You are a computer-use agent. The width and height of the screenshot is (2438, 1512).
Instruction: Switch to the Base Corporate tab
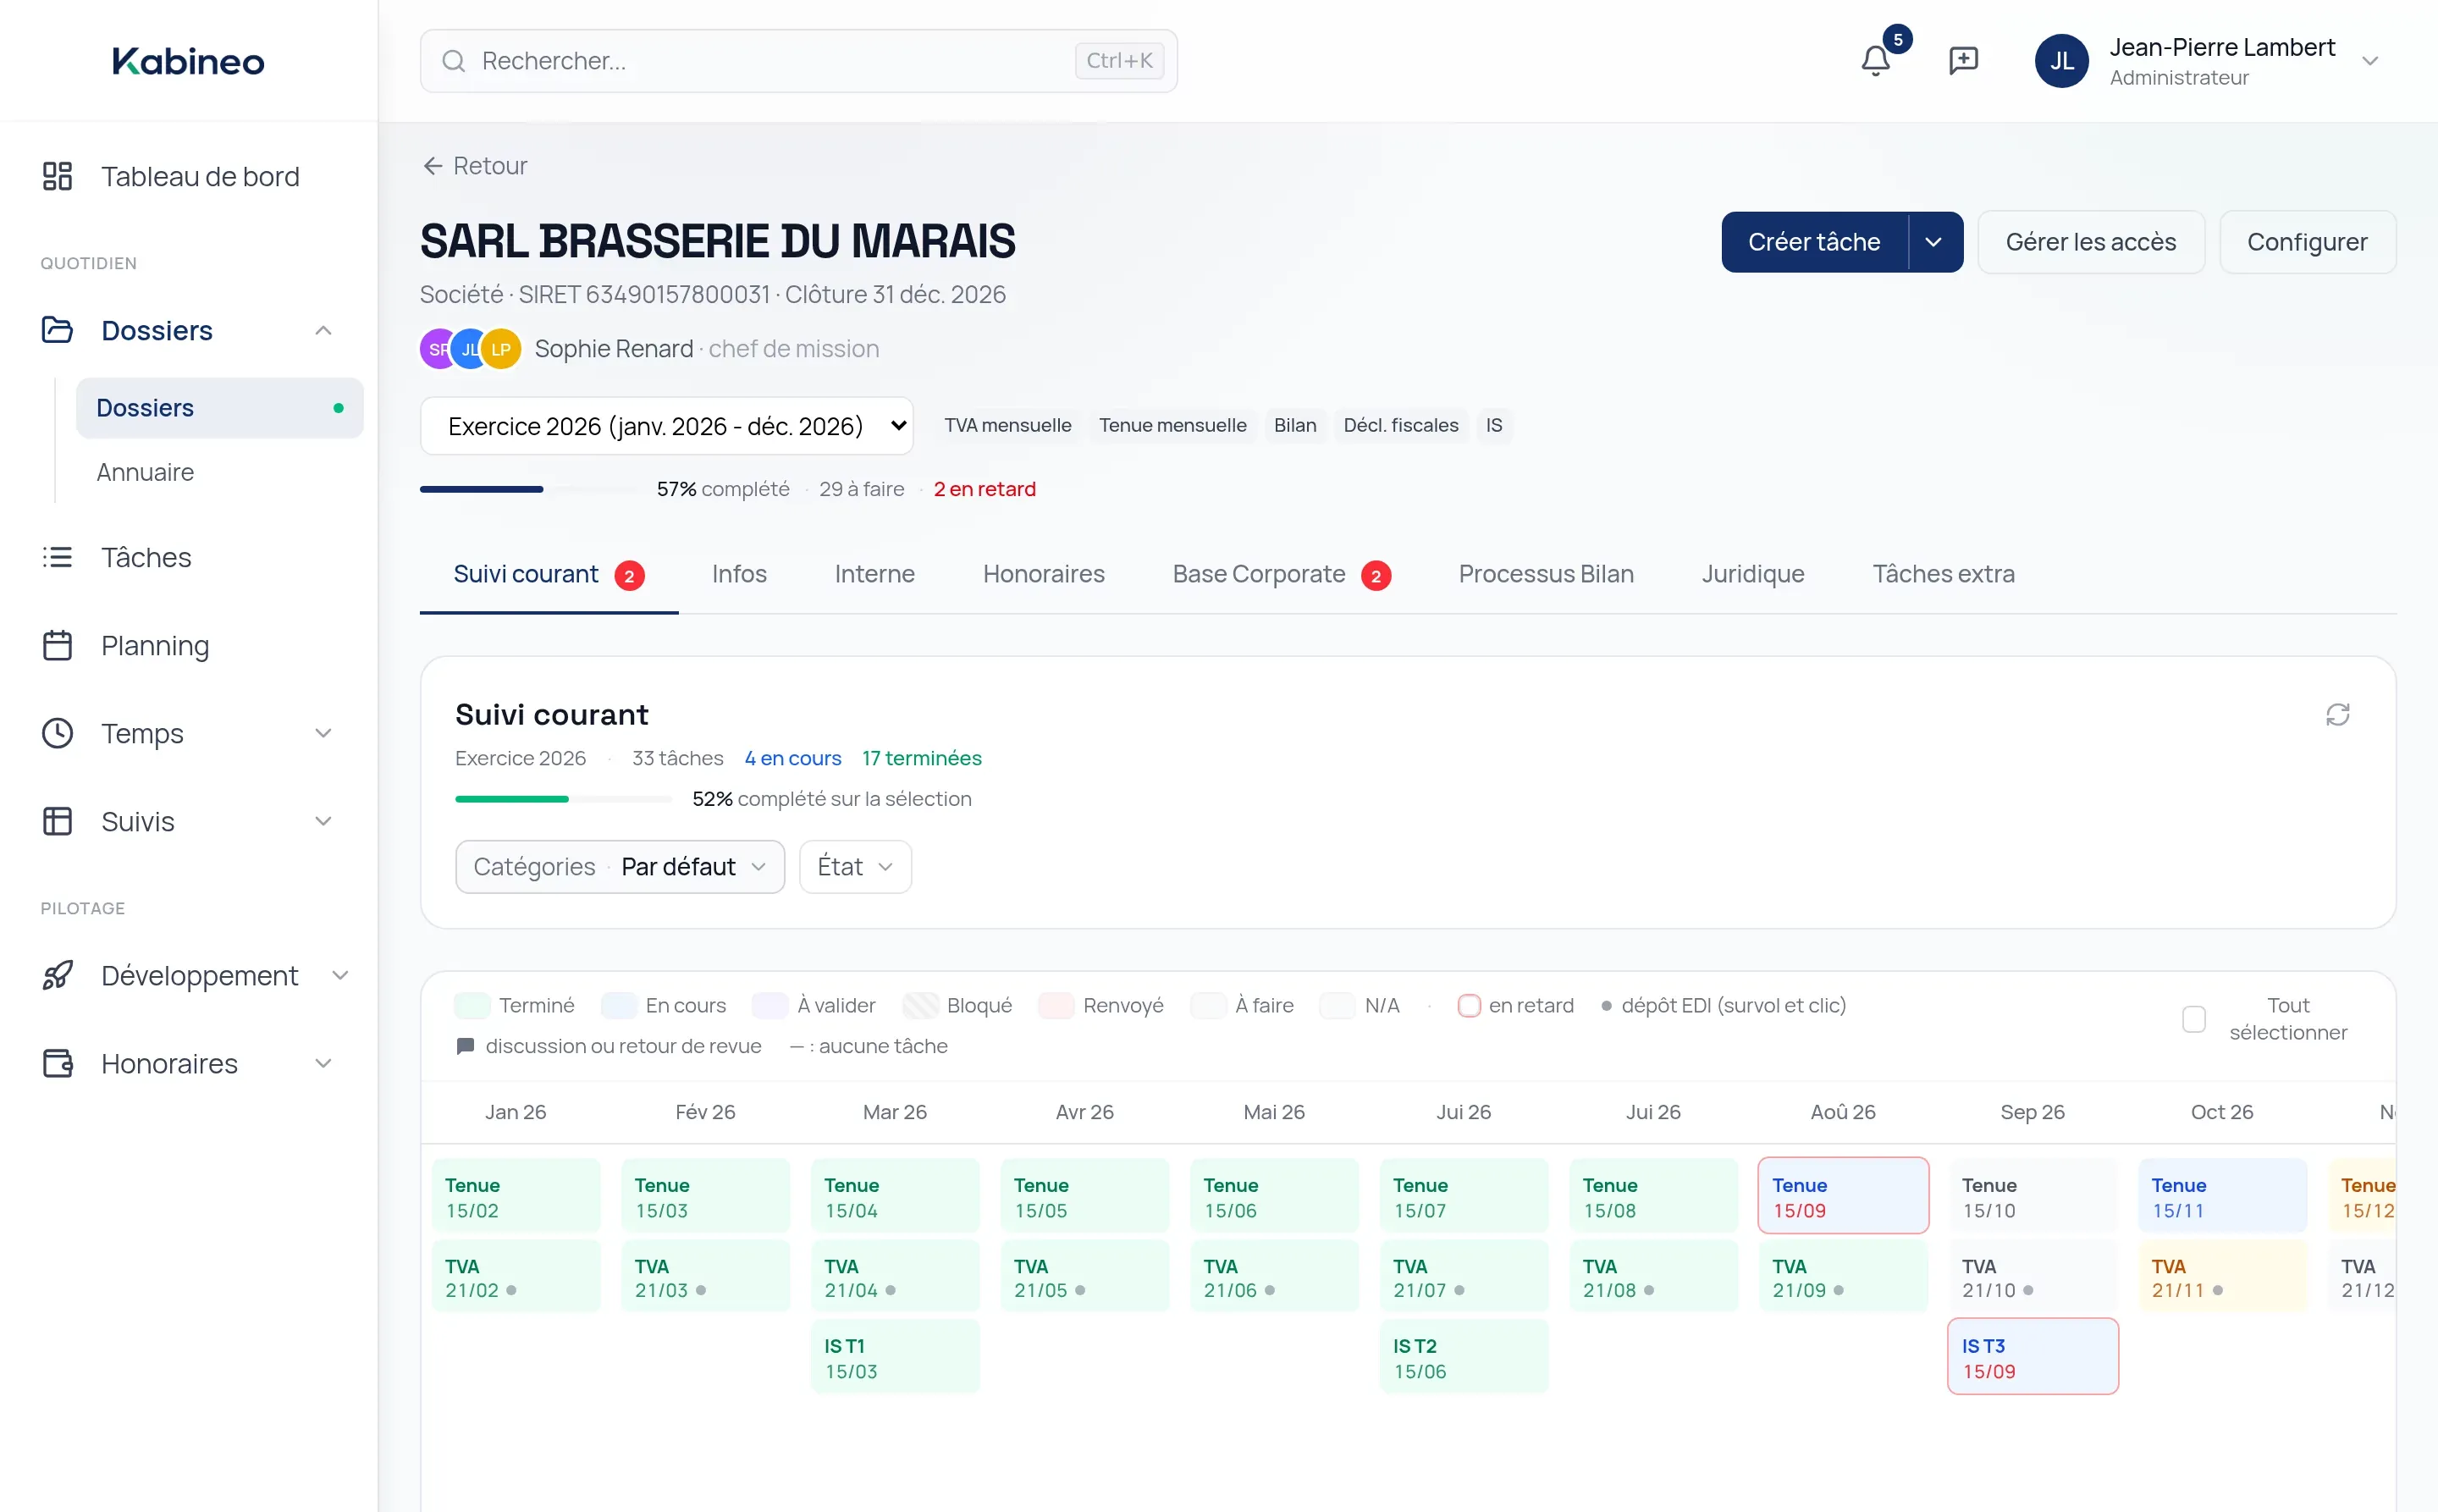(1281, 574)
